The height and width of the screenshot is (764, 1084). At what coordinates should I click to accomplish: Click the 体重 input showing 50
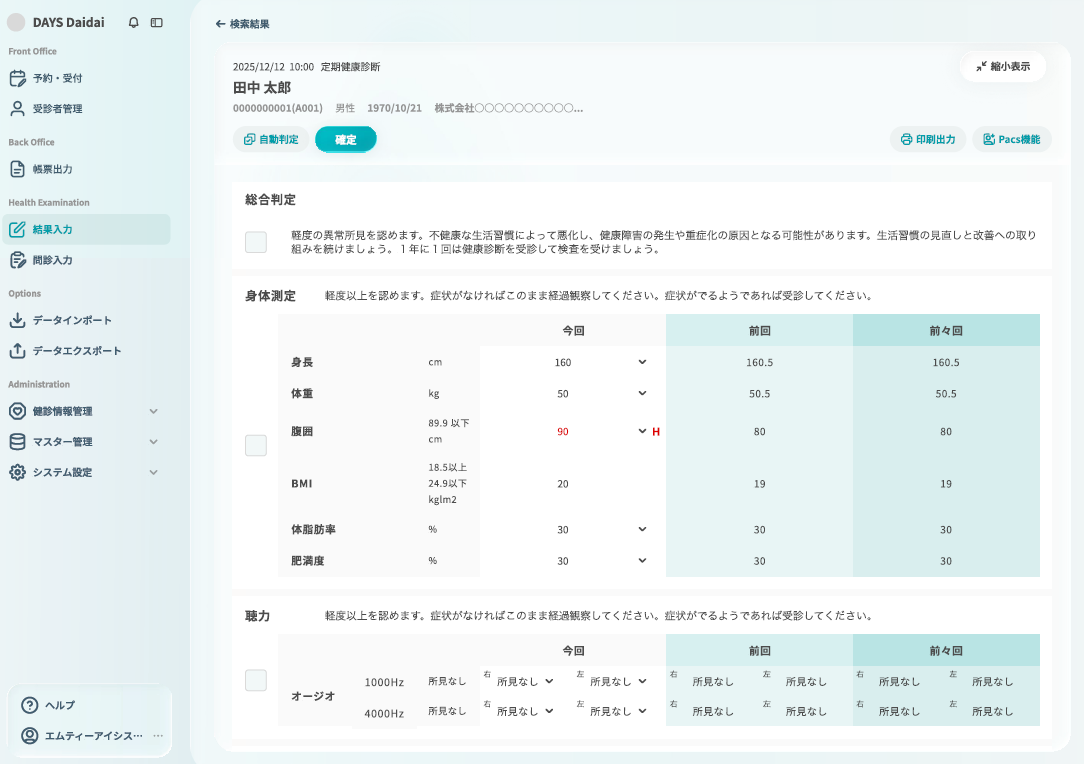tap(563, 393)
